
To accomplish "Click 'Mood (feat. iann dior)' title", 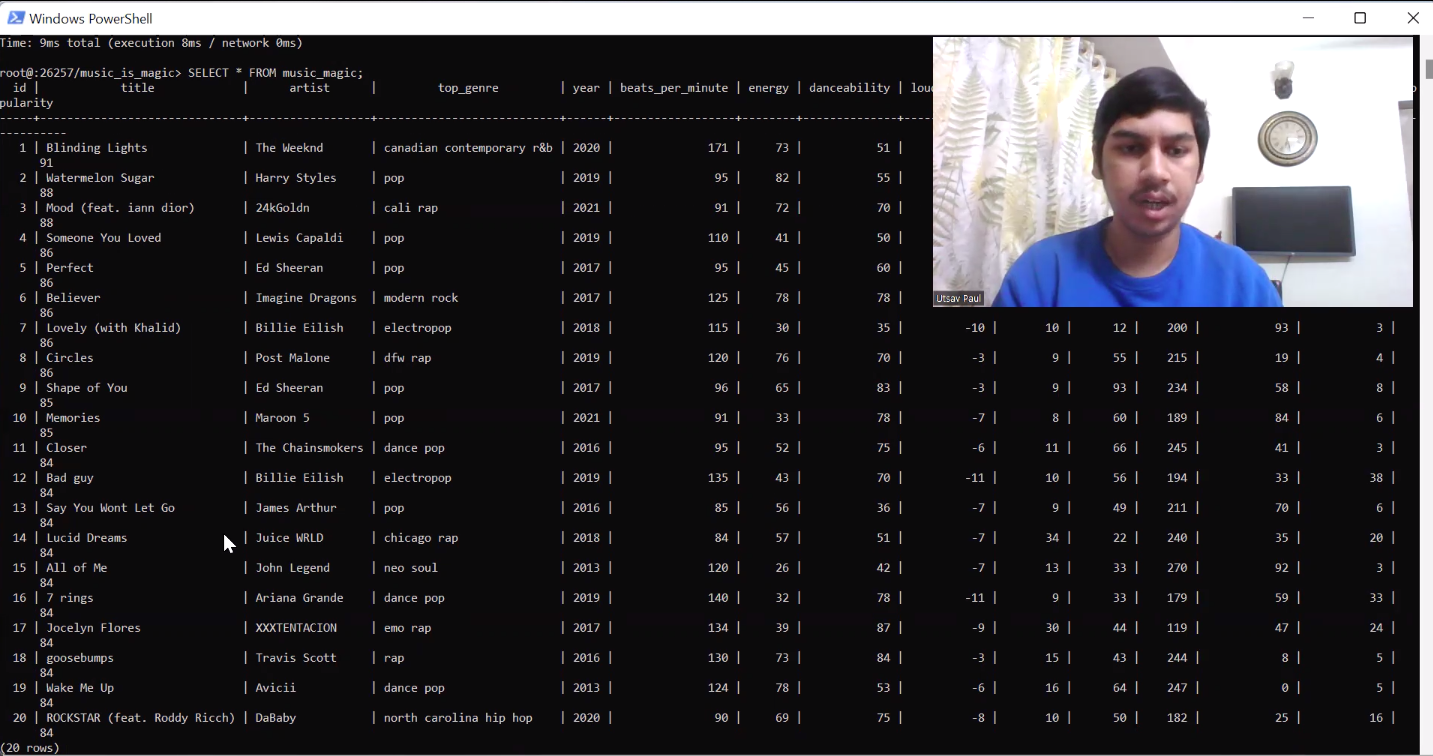I will [x=120, y=208].
